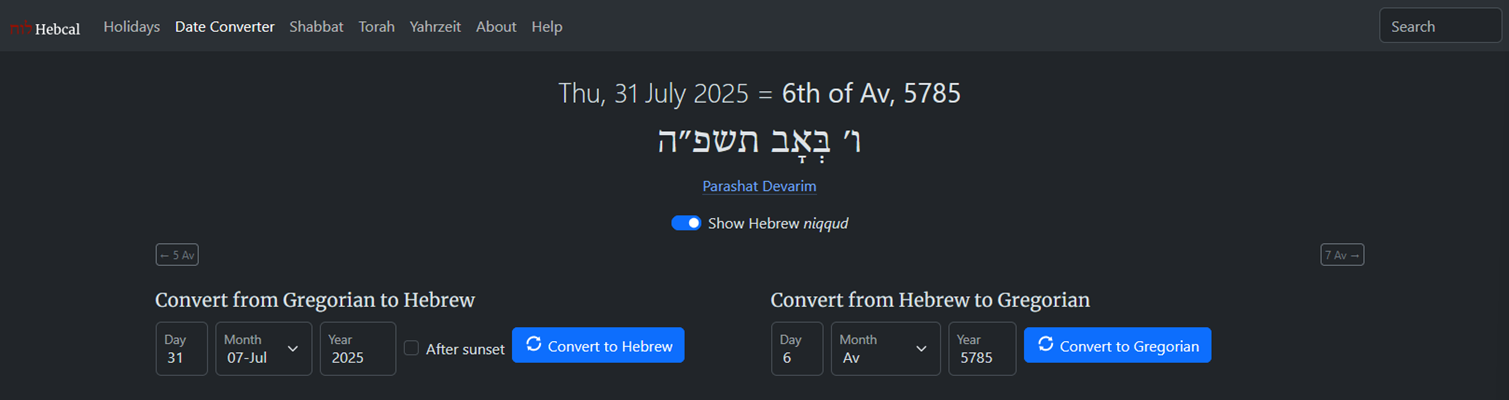Go to previous day 5 Av

click(177, 255)
